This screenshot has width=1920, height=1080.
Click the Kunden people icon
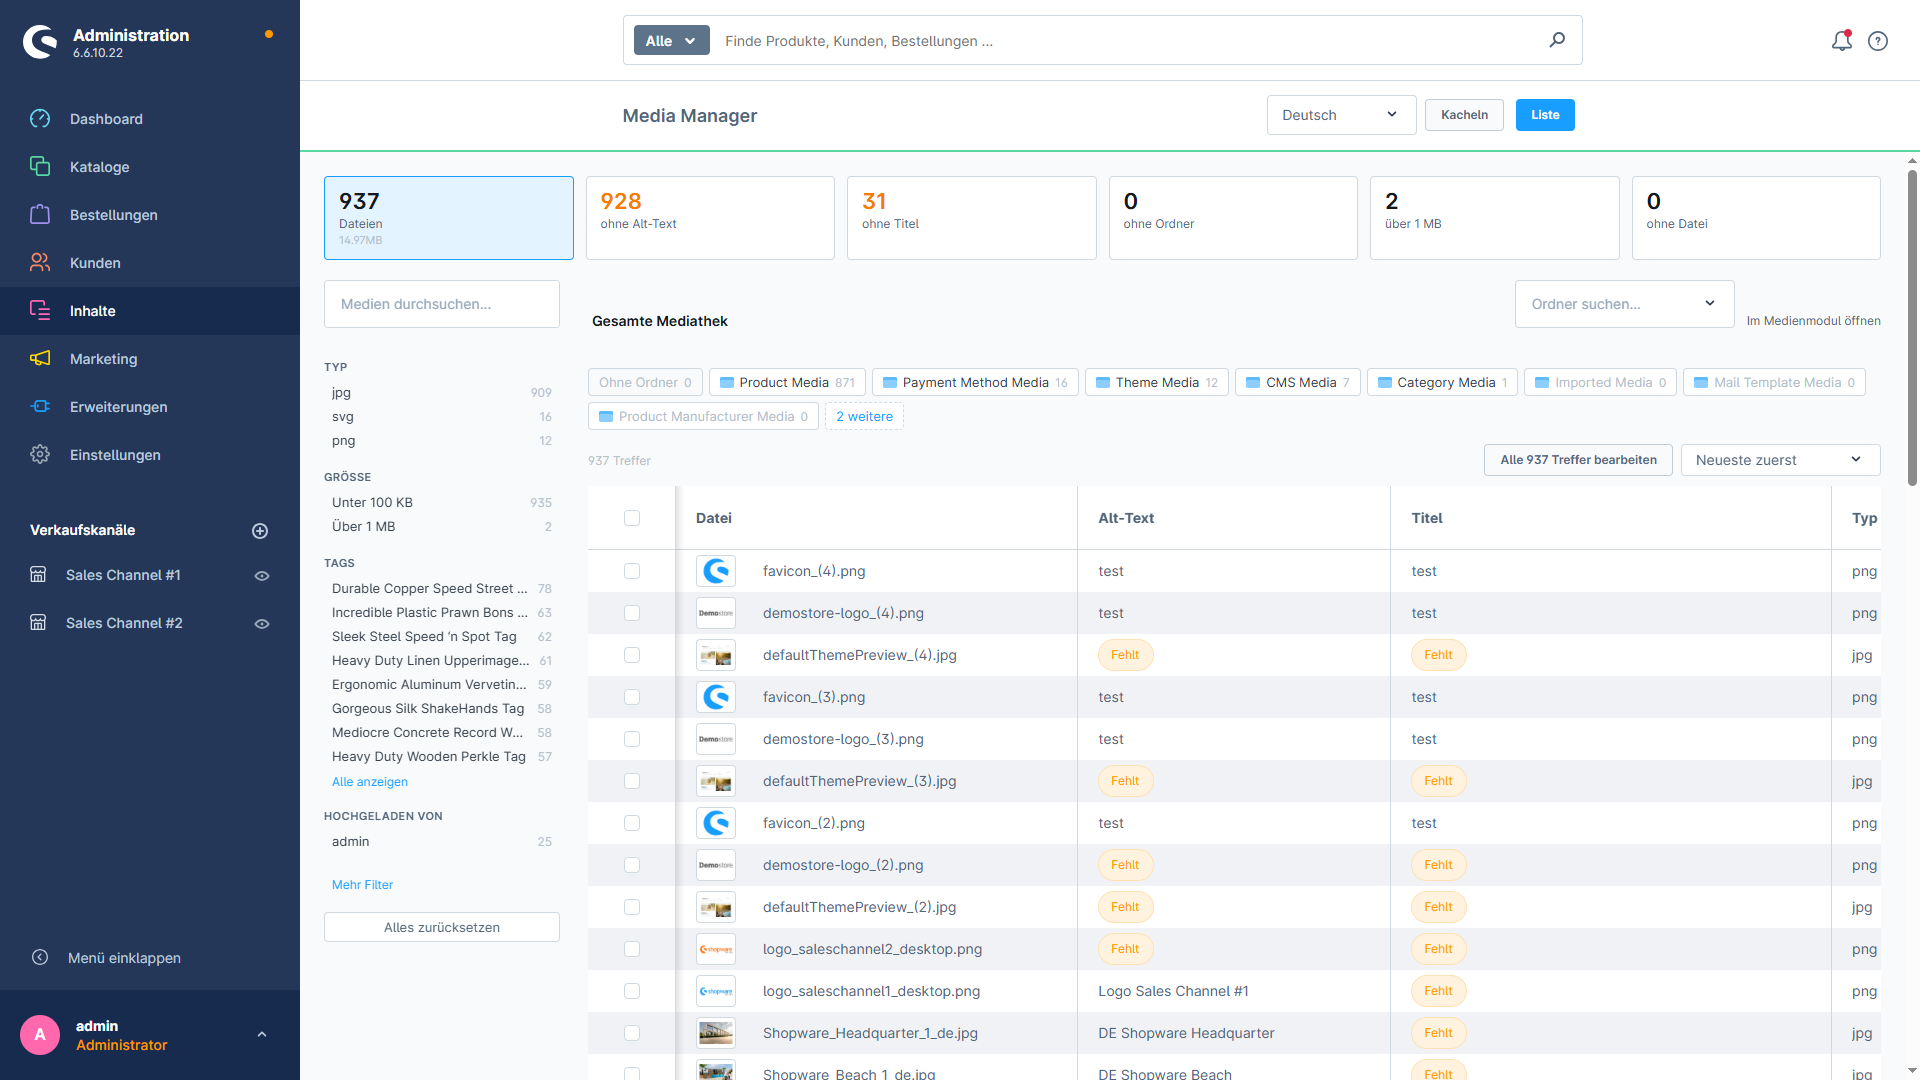[x=40, y=263]
